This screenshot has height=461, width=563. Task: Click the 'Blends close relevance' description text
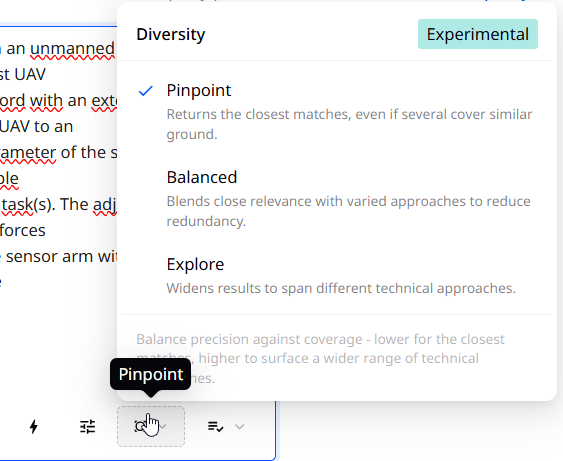tap(348, 211)
